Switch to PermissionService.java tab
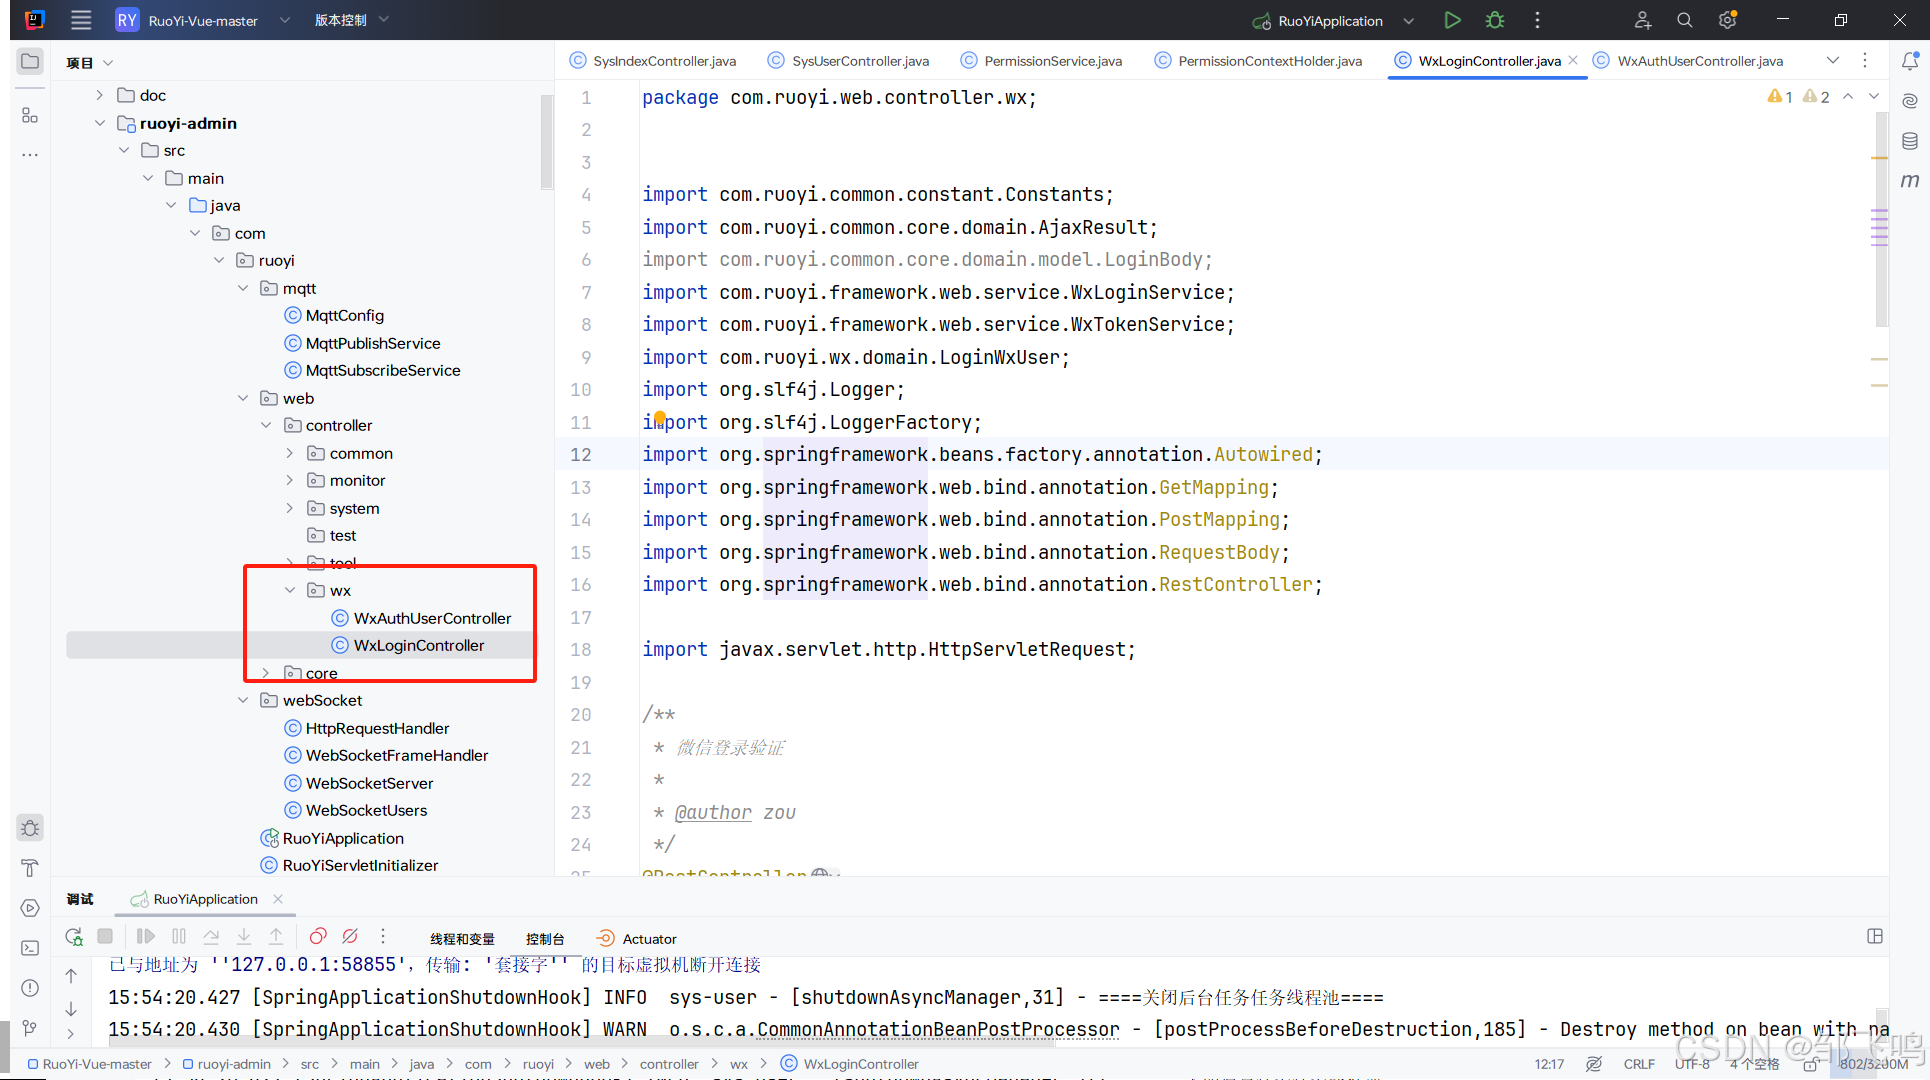1930x1080 pixels. point(1042,61)
